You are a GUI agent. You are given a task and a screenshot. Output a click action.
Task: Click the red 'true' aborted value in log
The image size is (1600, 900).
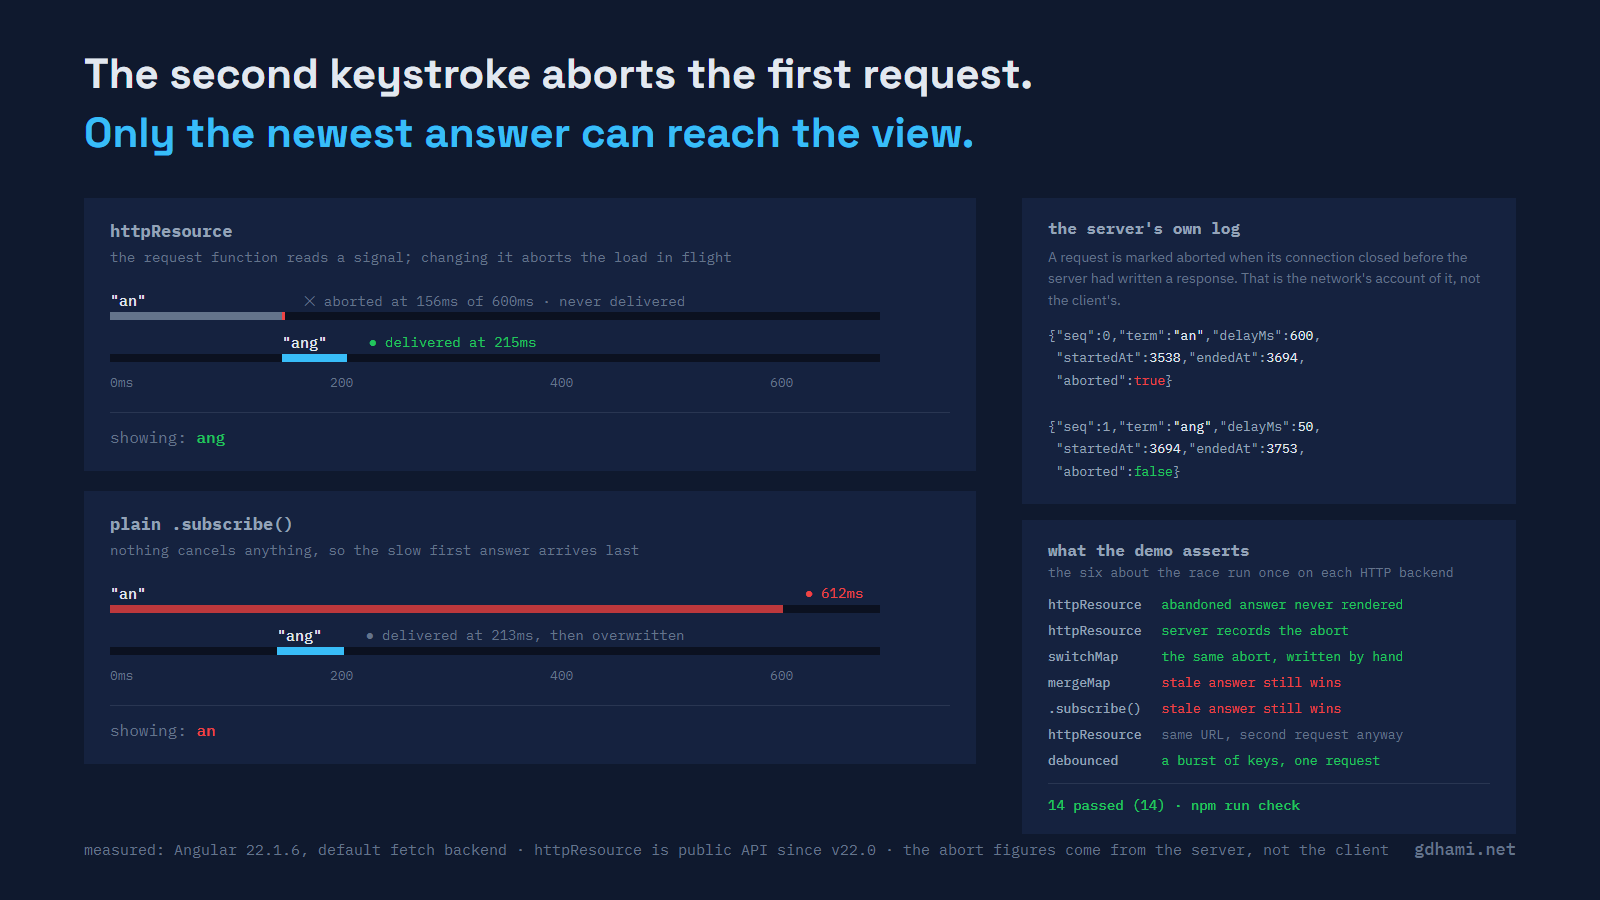point(1149,381)
